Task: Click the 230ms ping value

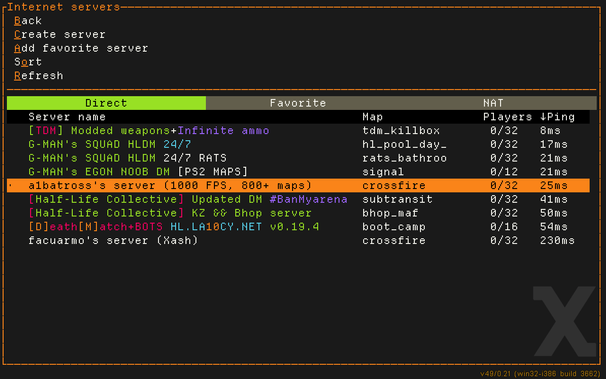Action: tap(557, 240)
